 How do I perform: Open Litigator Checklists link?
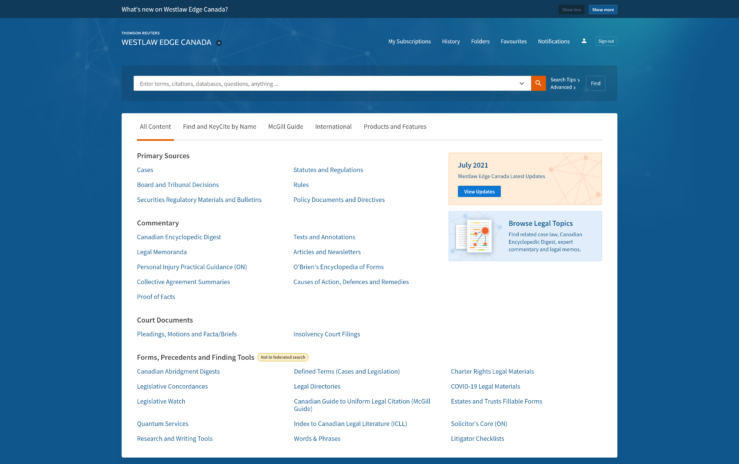click(477, 439)
